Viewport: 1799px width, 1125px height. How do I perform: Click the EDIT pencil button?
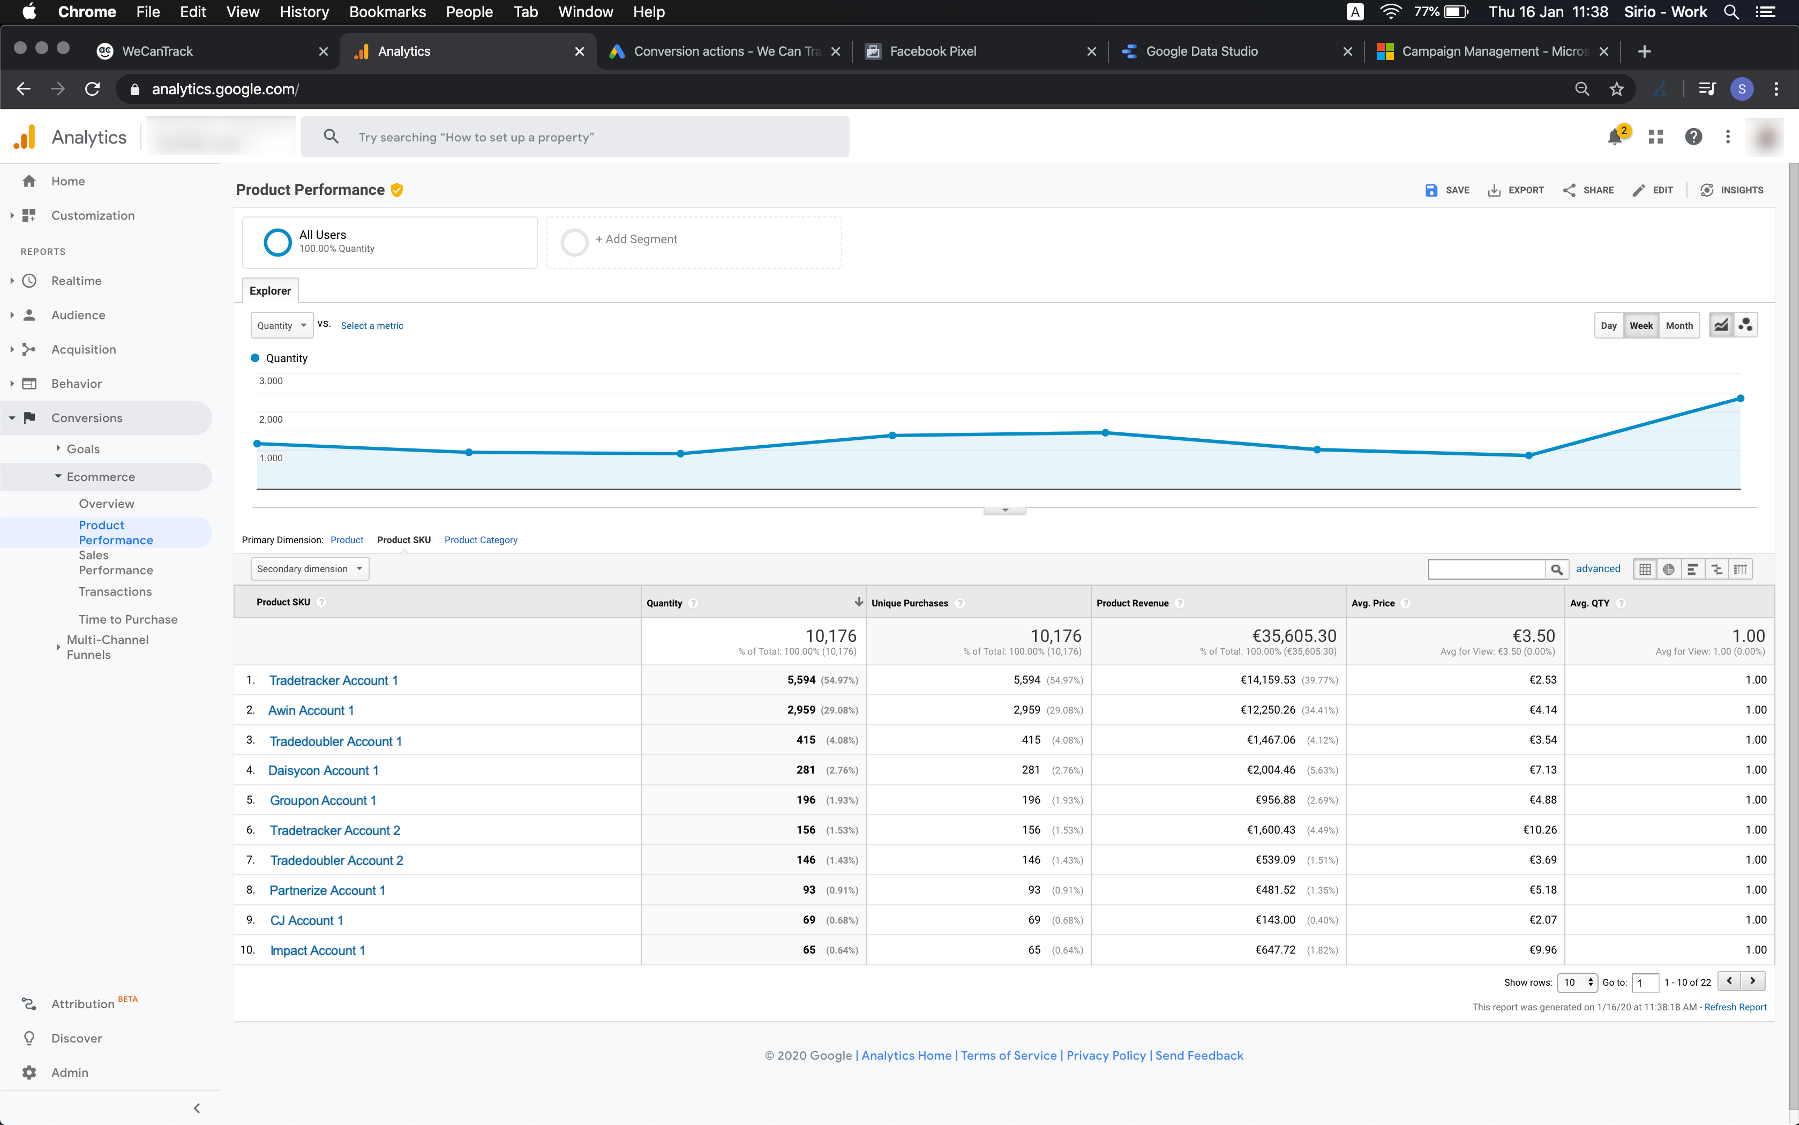click(1652, 190)
